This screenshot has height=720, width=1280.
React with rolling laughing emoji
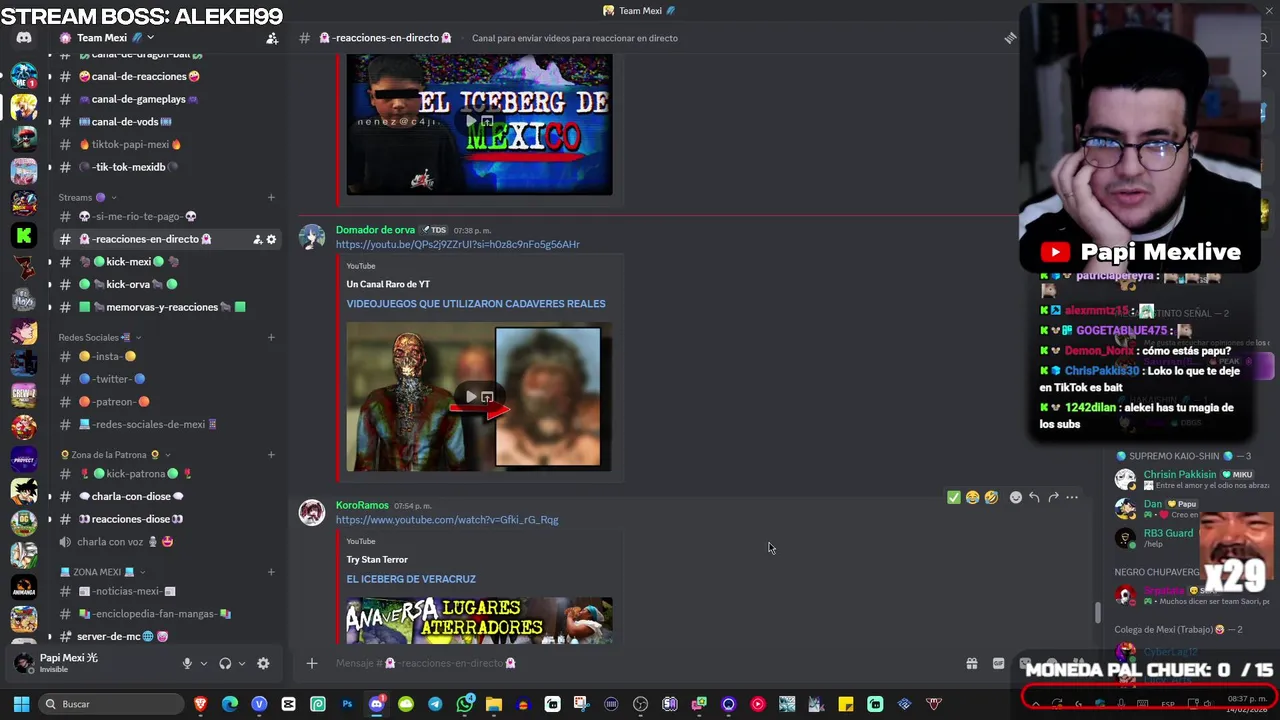click(x=991, y=497)
